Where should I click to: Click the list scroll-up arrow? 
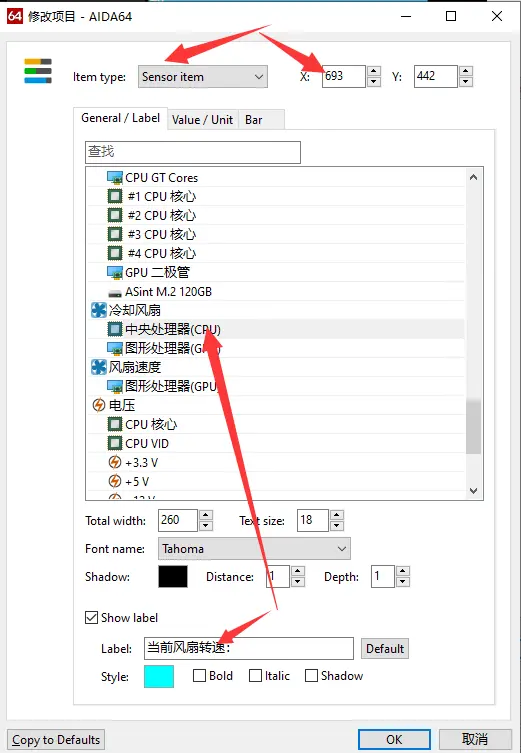pos(473,177)
